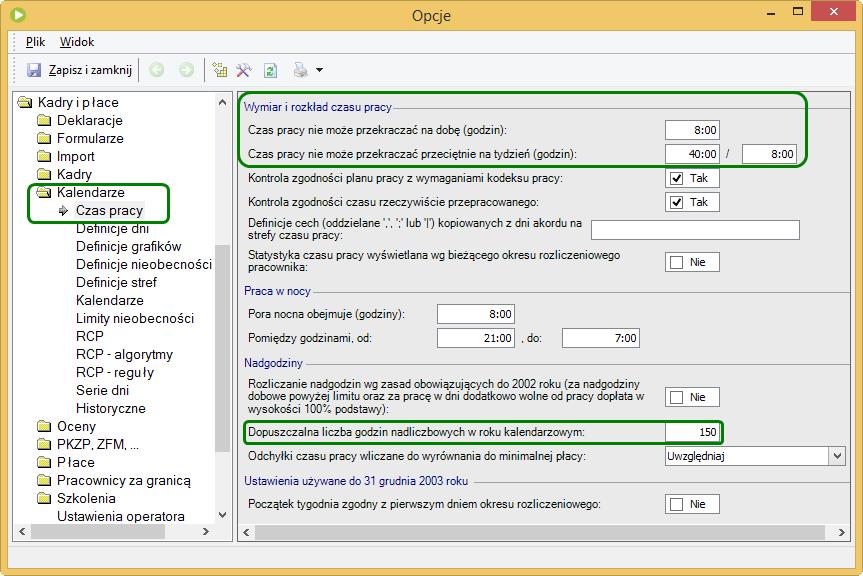
Task: Open the Widok menu
Action: (77, 42)
